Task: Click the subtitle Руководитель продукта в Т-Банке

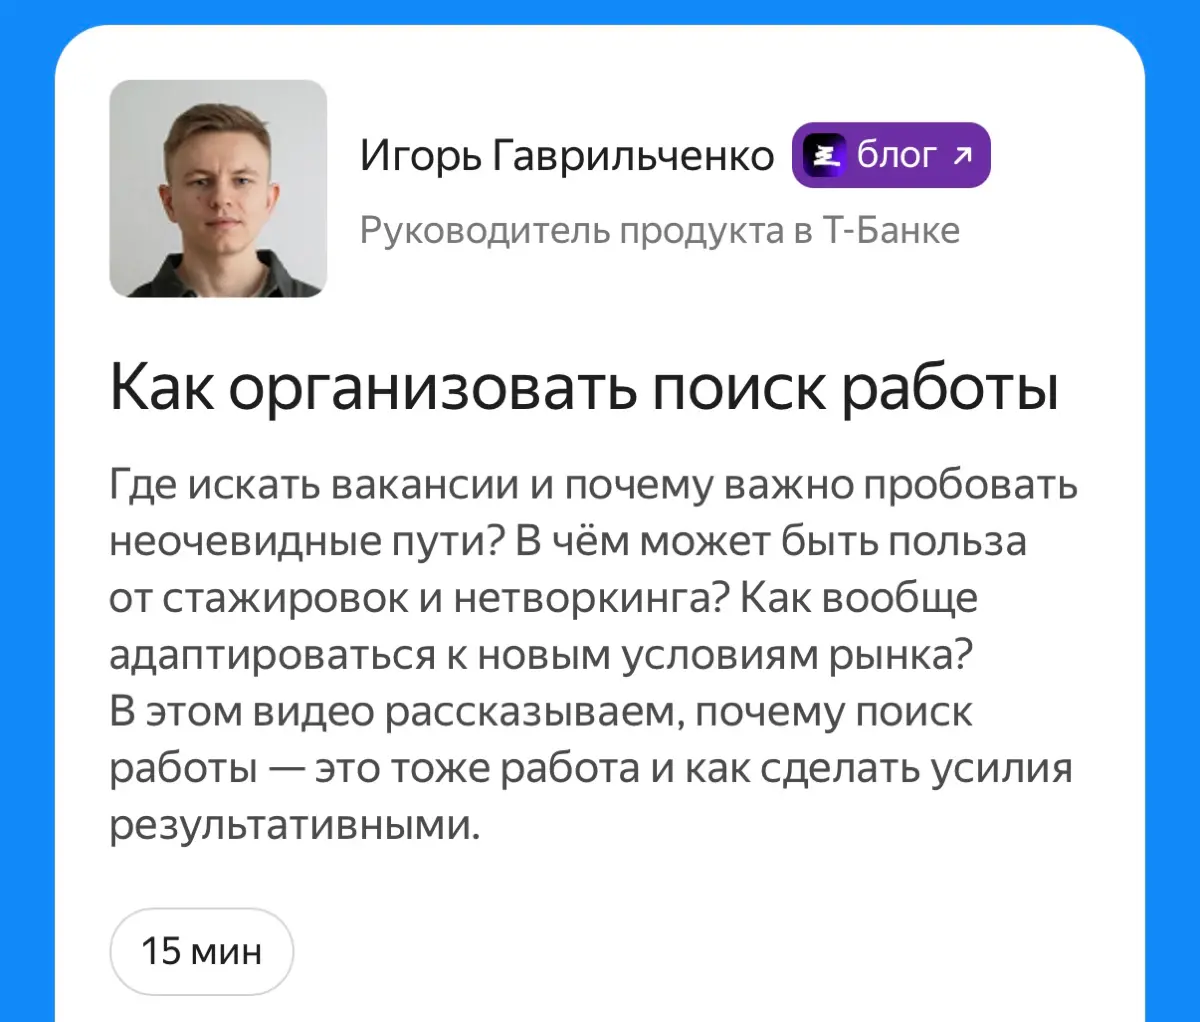Action: (660, 230)
